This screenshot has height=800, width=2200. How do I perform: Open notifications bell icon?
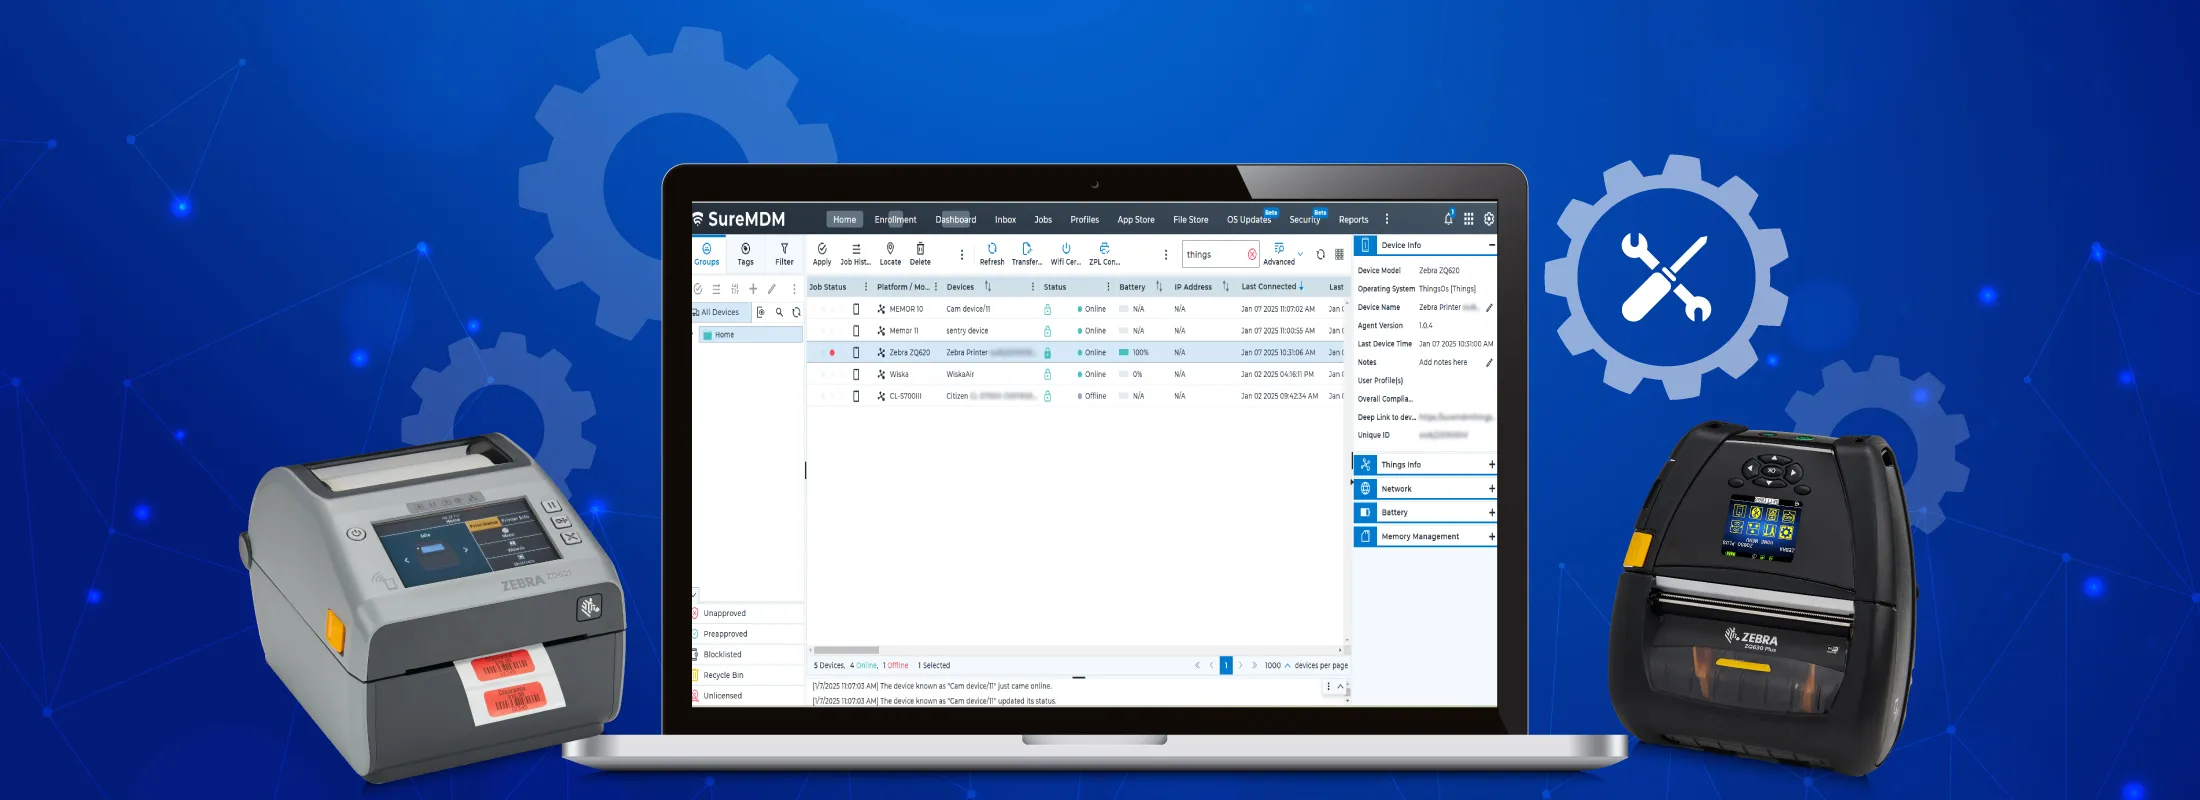click(x=1448, y=219)
